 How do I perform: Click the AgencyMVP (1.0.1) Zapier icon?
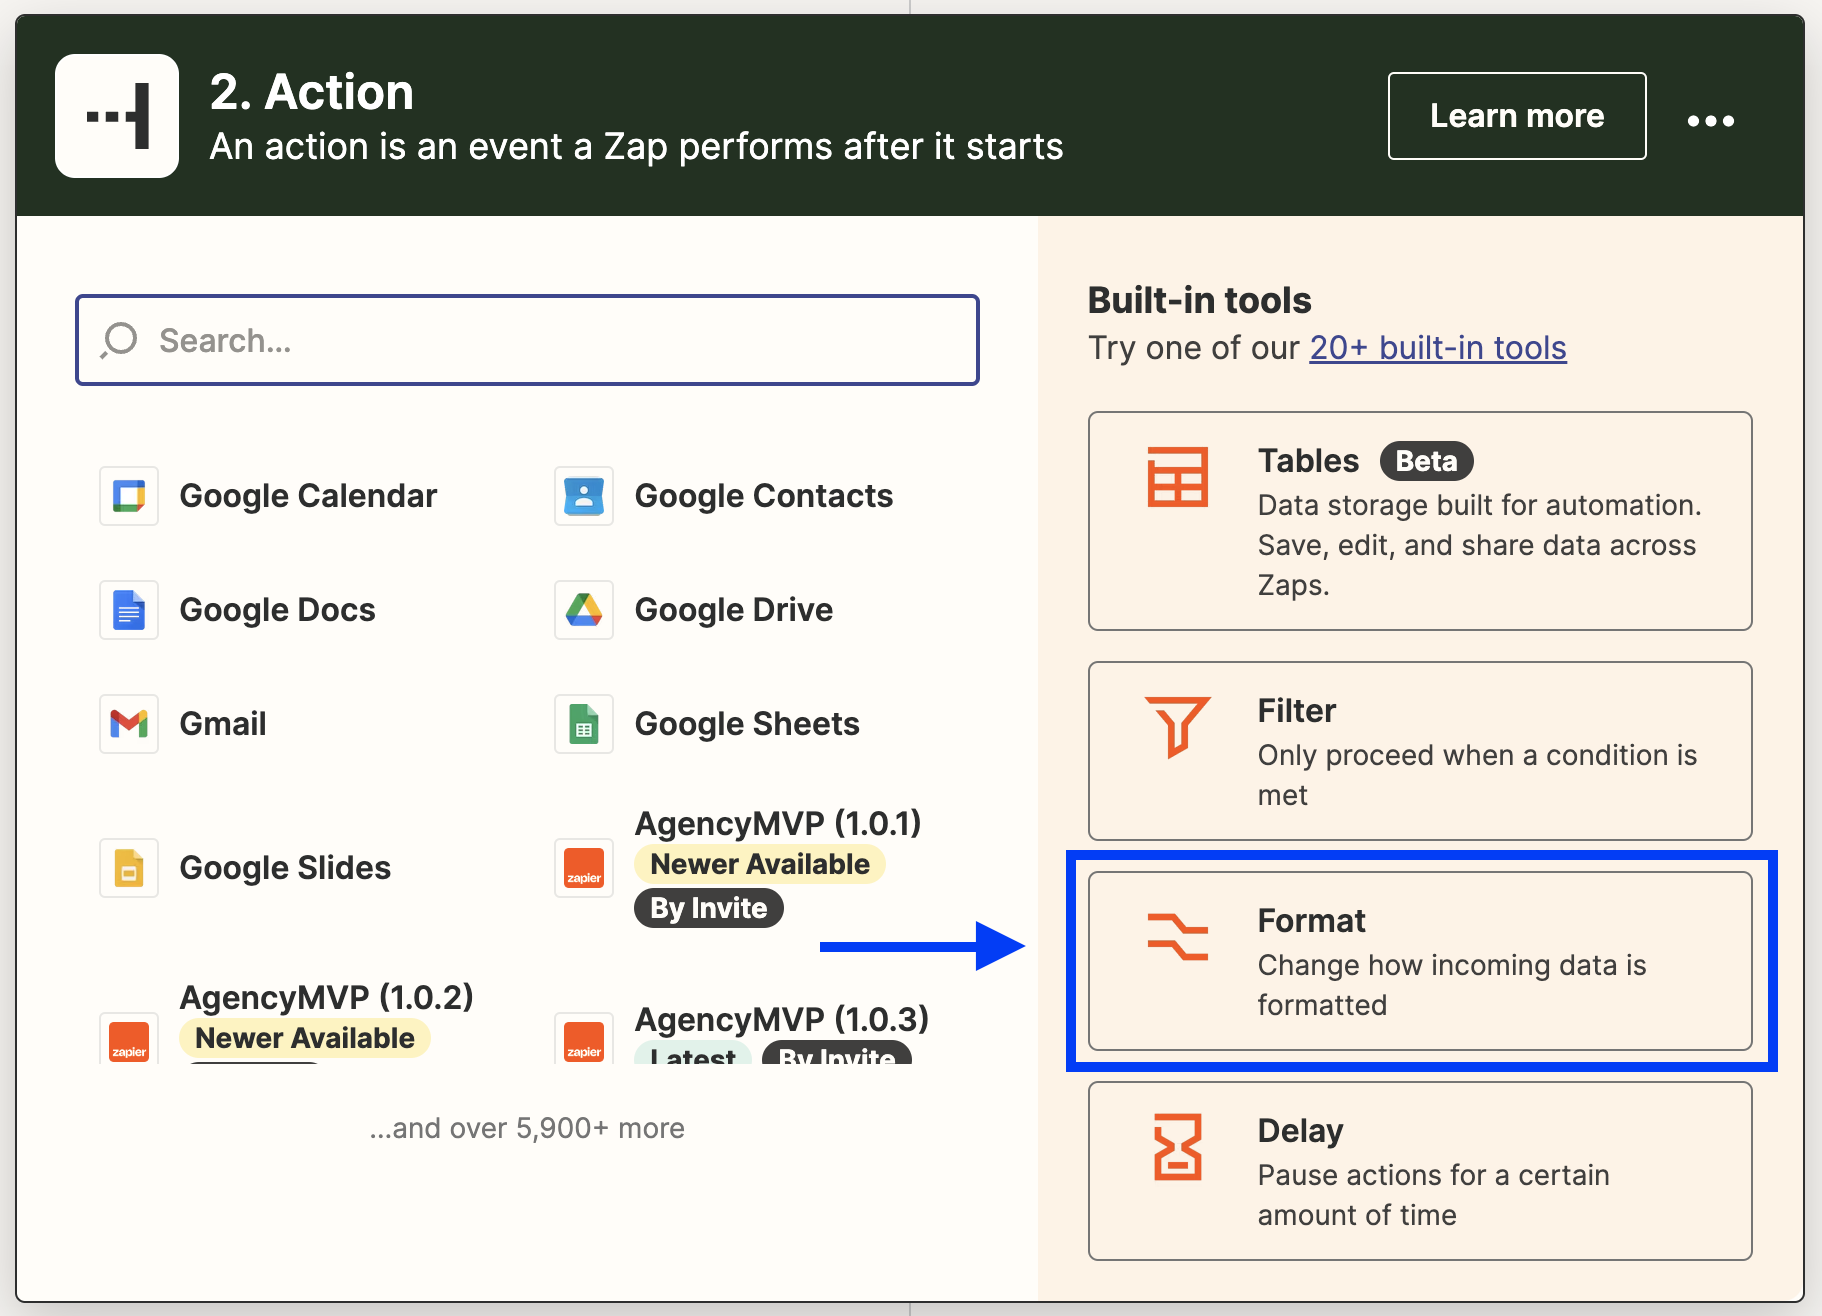coord(584,868)
